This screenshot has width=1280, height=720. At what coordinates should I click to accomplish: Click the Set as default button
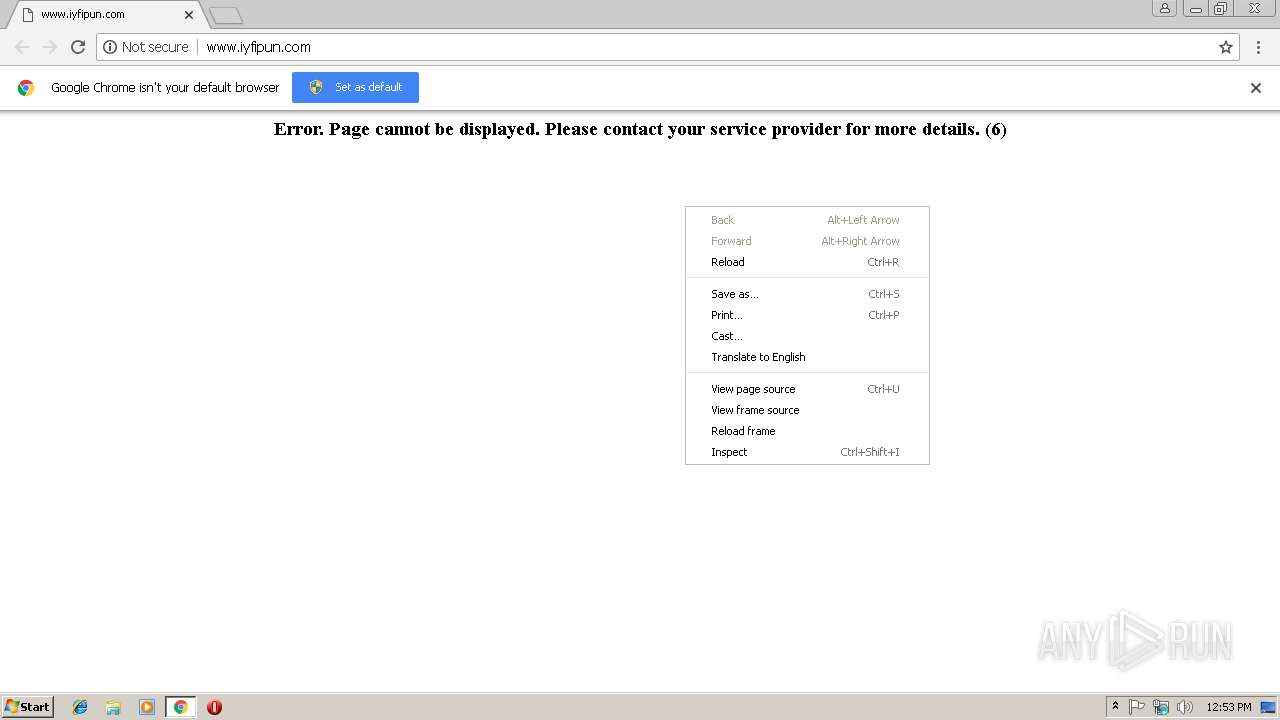[x=355, y=87]
